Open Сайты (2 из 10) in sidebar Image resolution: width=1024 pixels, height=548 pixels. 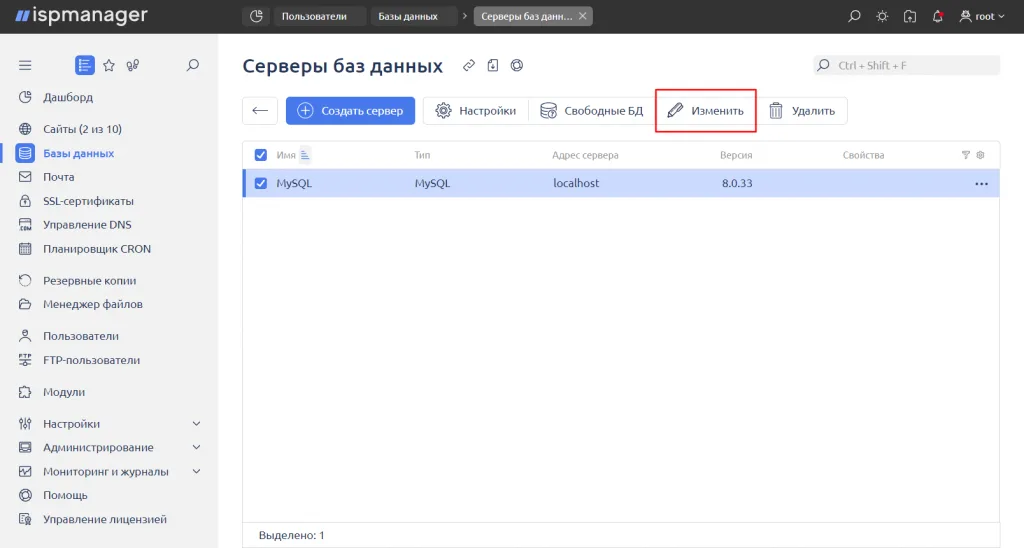pyautogui.click(x=82, y=129)
